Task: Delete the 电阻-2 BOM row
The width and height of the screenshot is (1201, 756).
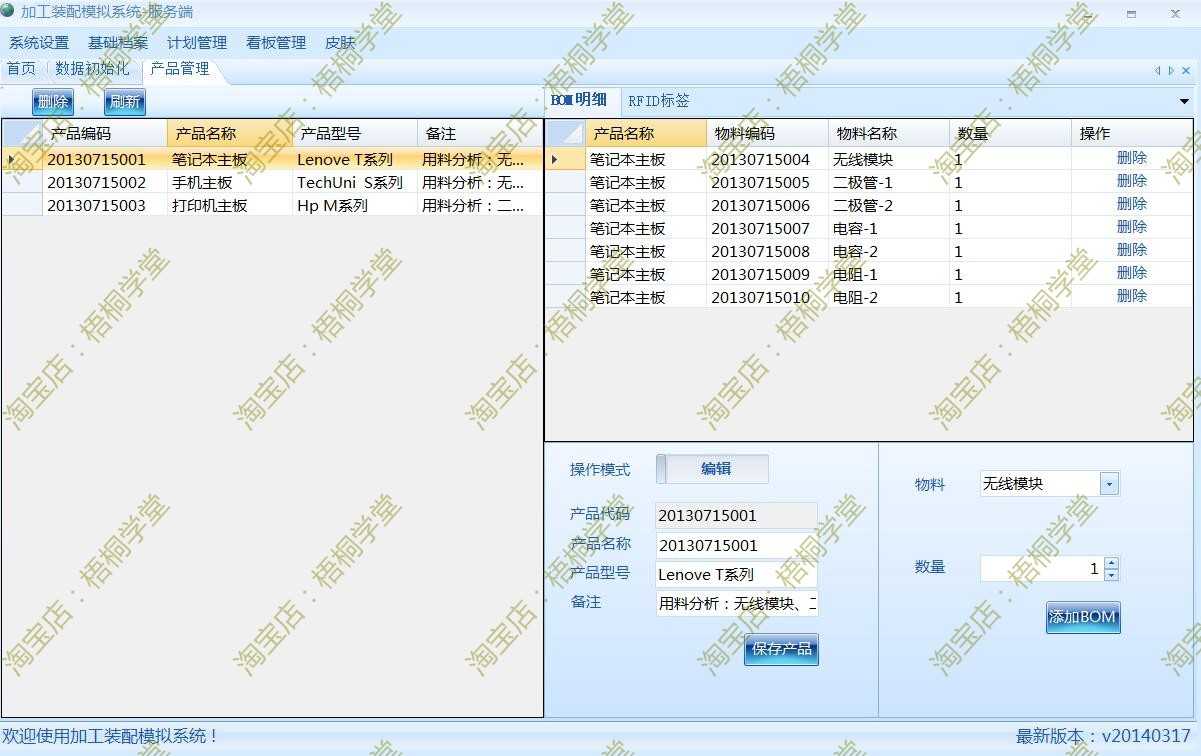Action: point(1131,296)
